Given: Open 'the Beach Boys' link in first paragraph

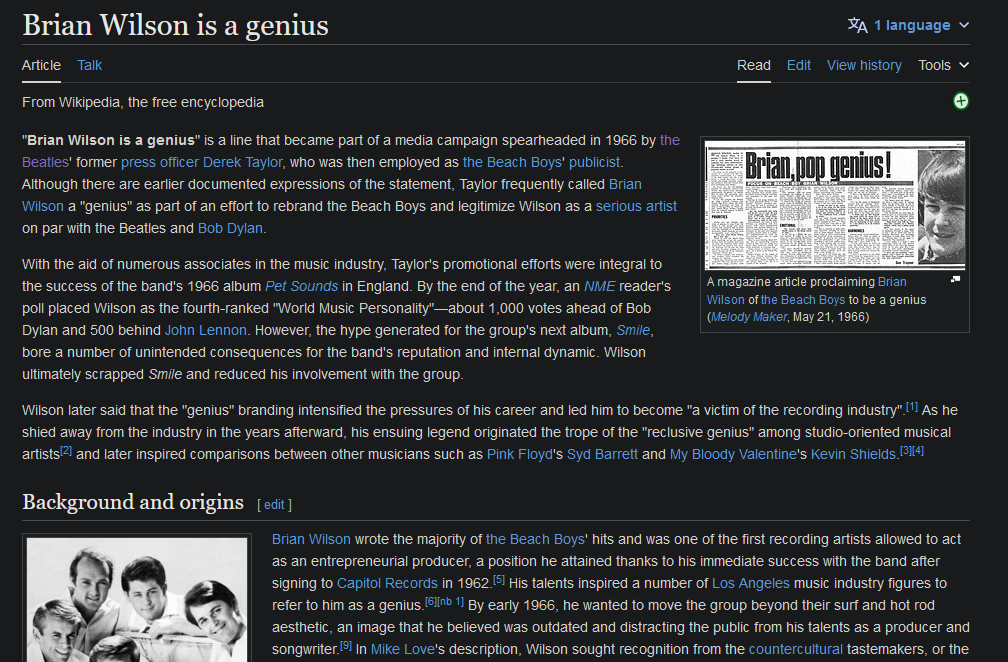Looking at the screenshot, I should pyautogui.click(x=512, y=162).
